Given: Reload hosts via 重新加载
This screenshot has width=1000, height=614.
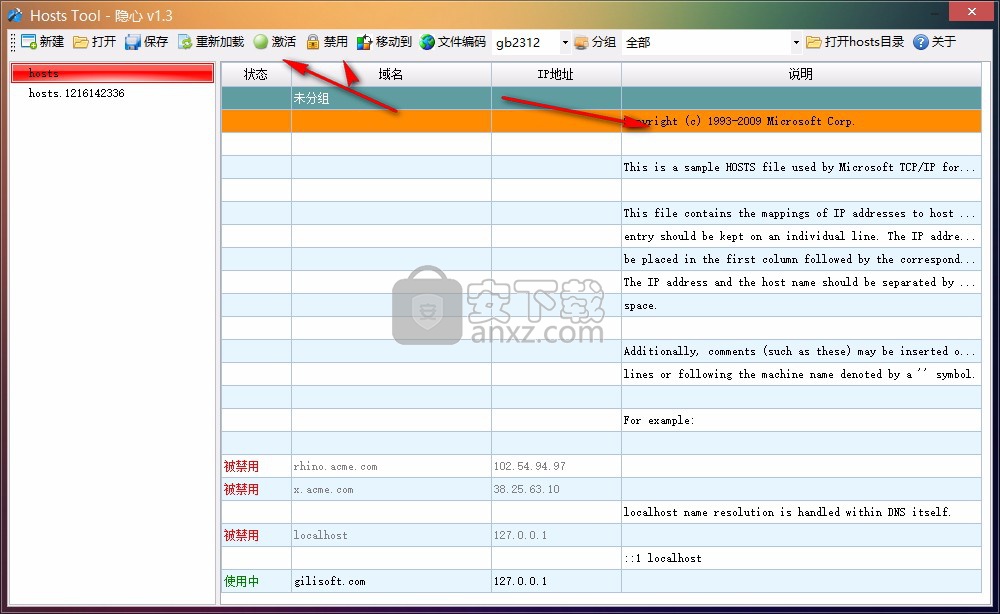Looking at the screenshot, I should (211, 42).
